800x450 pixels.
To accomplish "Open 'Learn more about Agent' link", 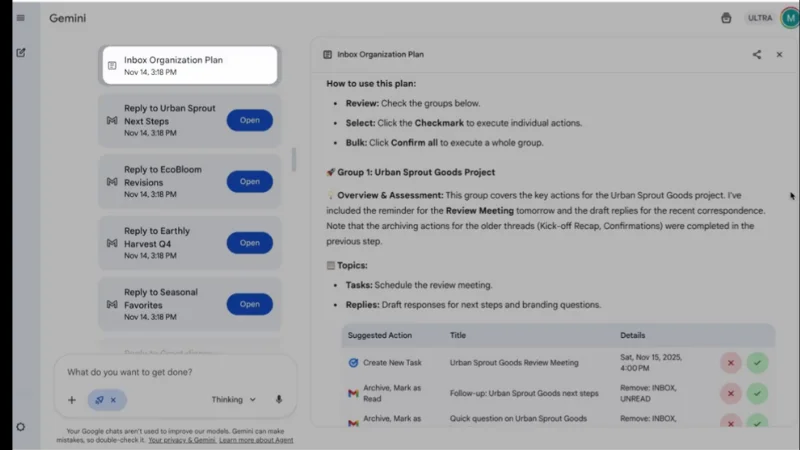I will click(x=256, y=440).
